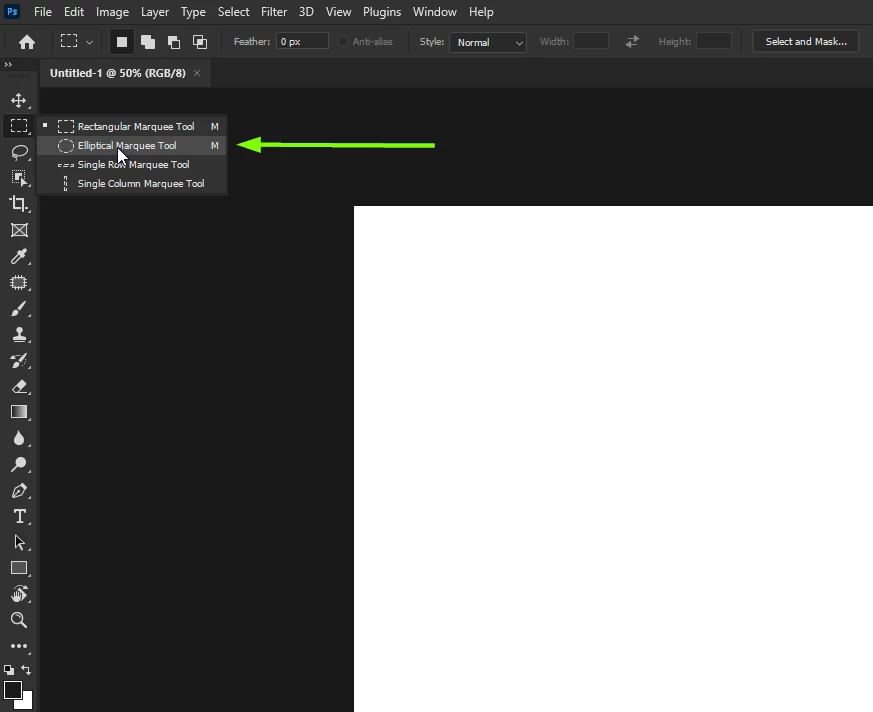Select the Pen tool
873x712 pixels.
[x=19, y=490]
